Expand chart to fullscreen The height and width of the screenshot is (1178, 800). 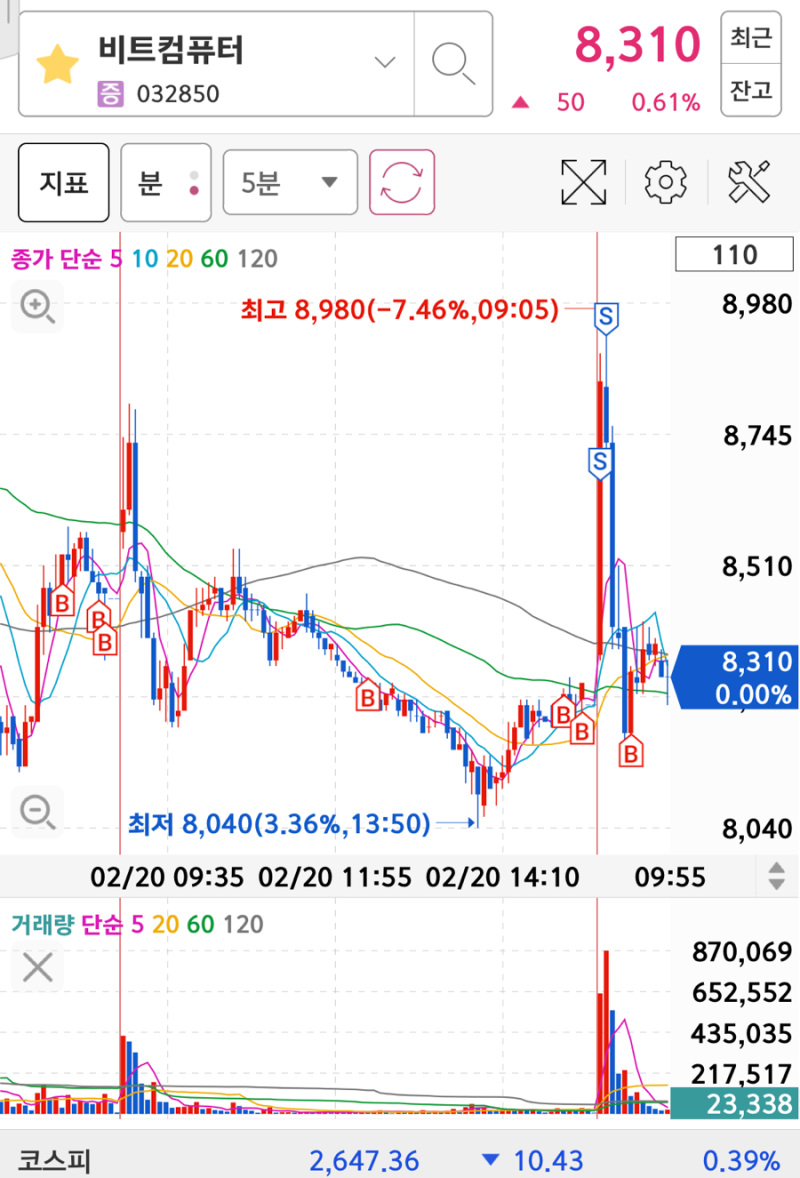coord(584,182)
